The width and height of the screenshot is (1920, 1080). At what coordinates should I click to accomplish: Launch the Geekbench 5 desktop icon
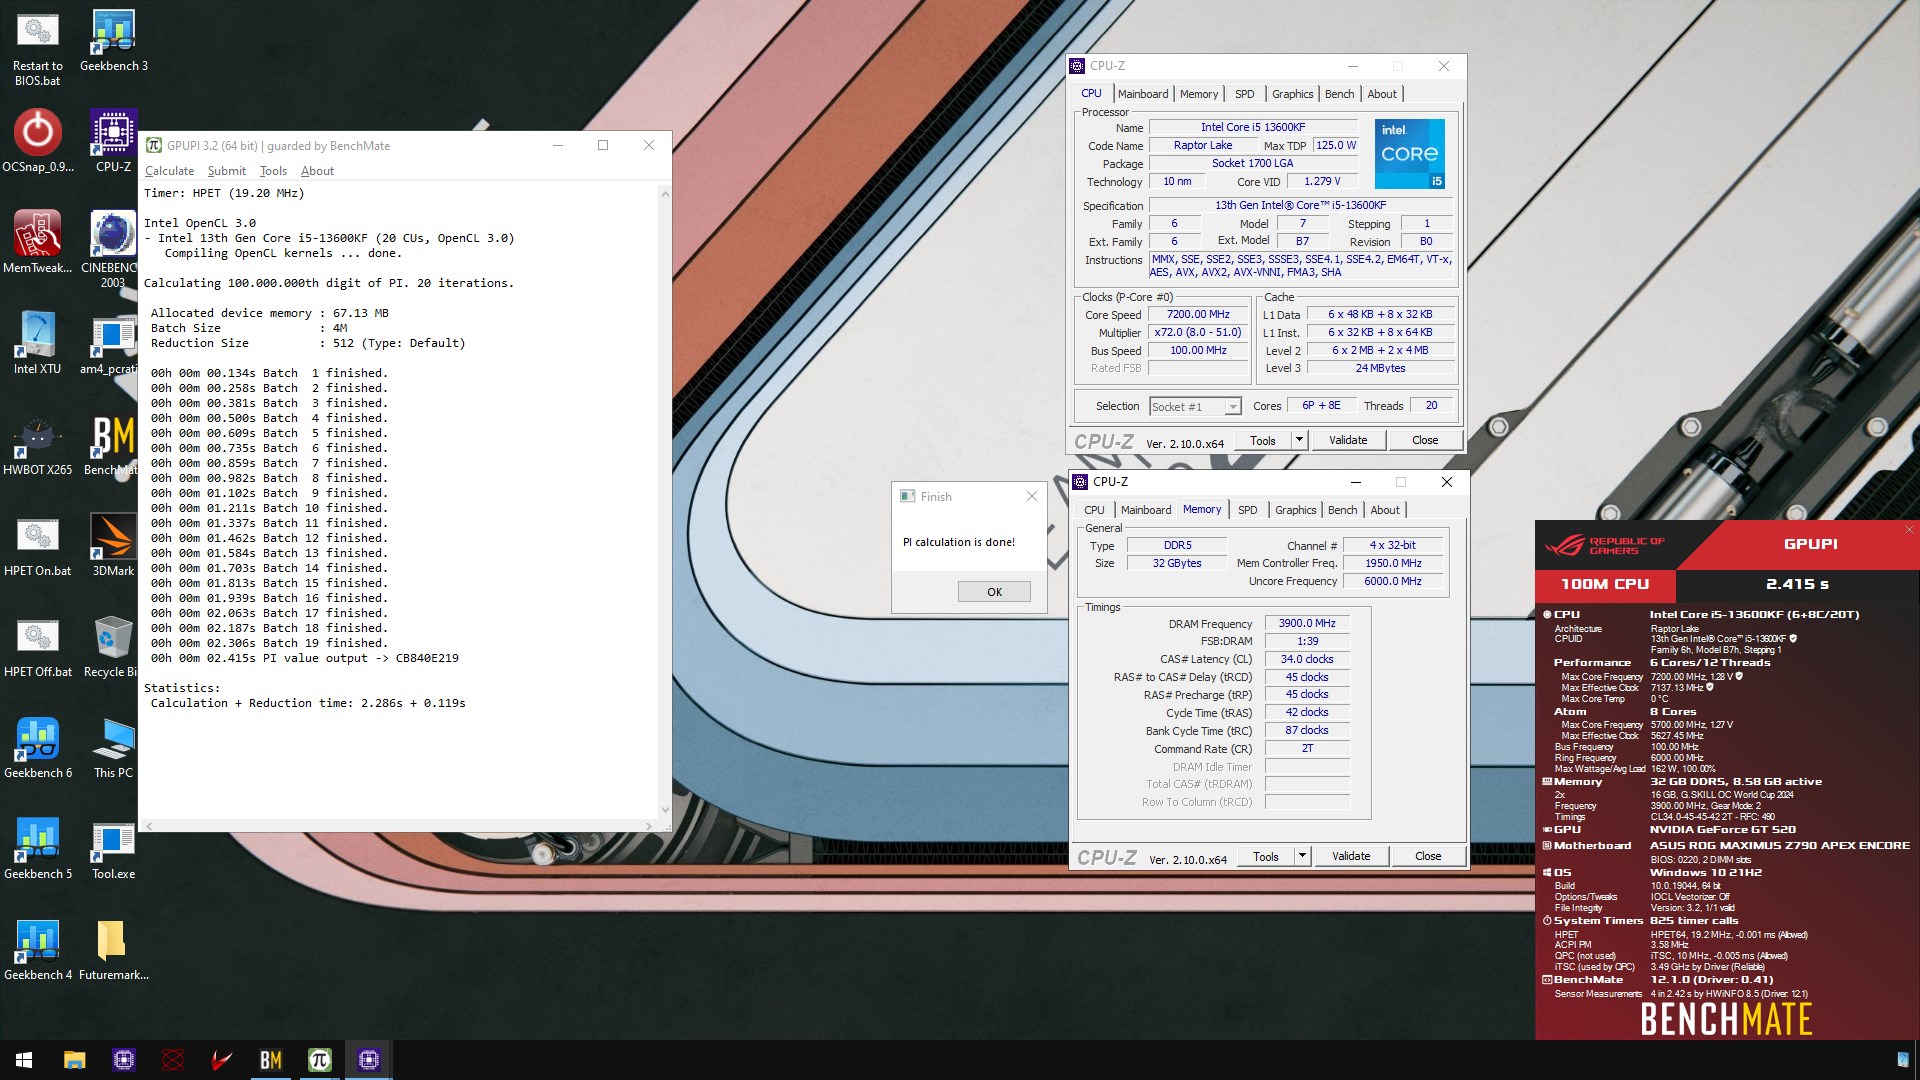coord(37,849)
